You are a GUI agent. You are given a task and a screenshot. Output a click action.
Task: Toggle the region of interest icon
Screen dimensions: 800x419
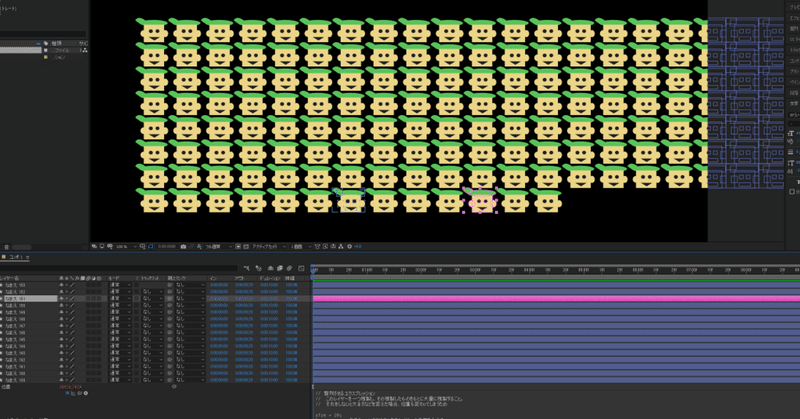point(238,247)
